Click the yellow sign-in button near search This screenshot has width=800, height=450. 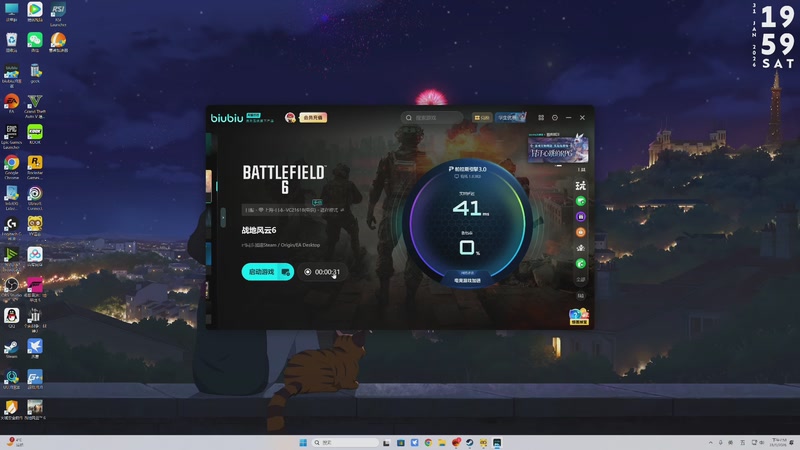[x=482, y=117]
